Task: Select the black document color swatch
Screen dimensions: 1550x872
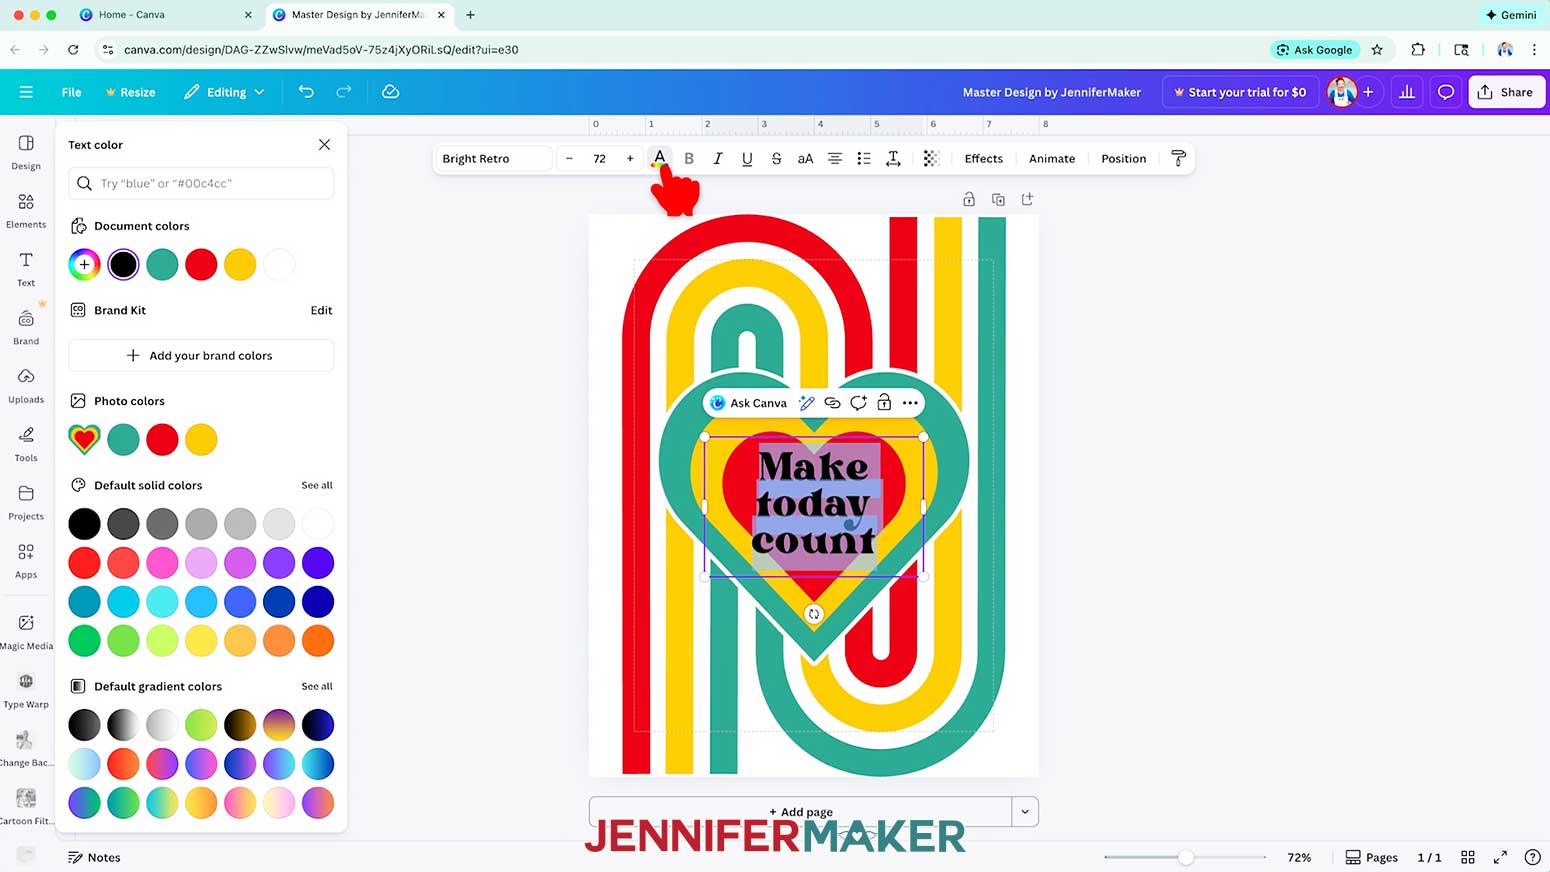Action: (123, 264)
